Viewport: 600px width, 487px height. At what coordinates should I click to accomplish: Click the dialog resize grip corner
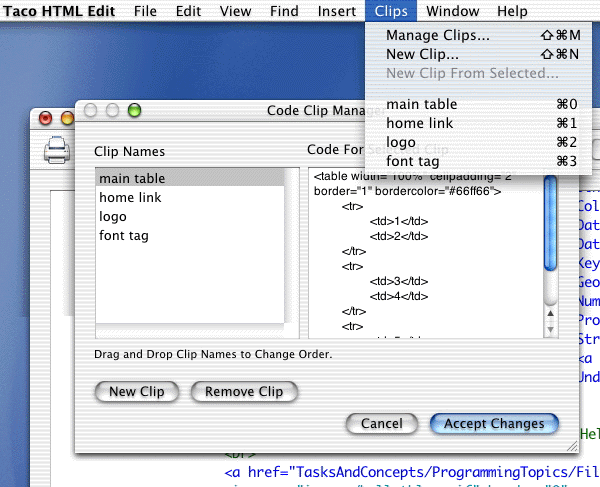coord(572,446)
